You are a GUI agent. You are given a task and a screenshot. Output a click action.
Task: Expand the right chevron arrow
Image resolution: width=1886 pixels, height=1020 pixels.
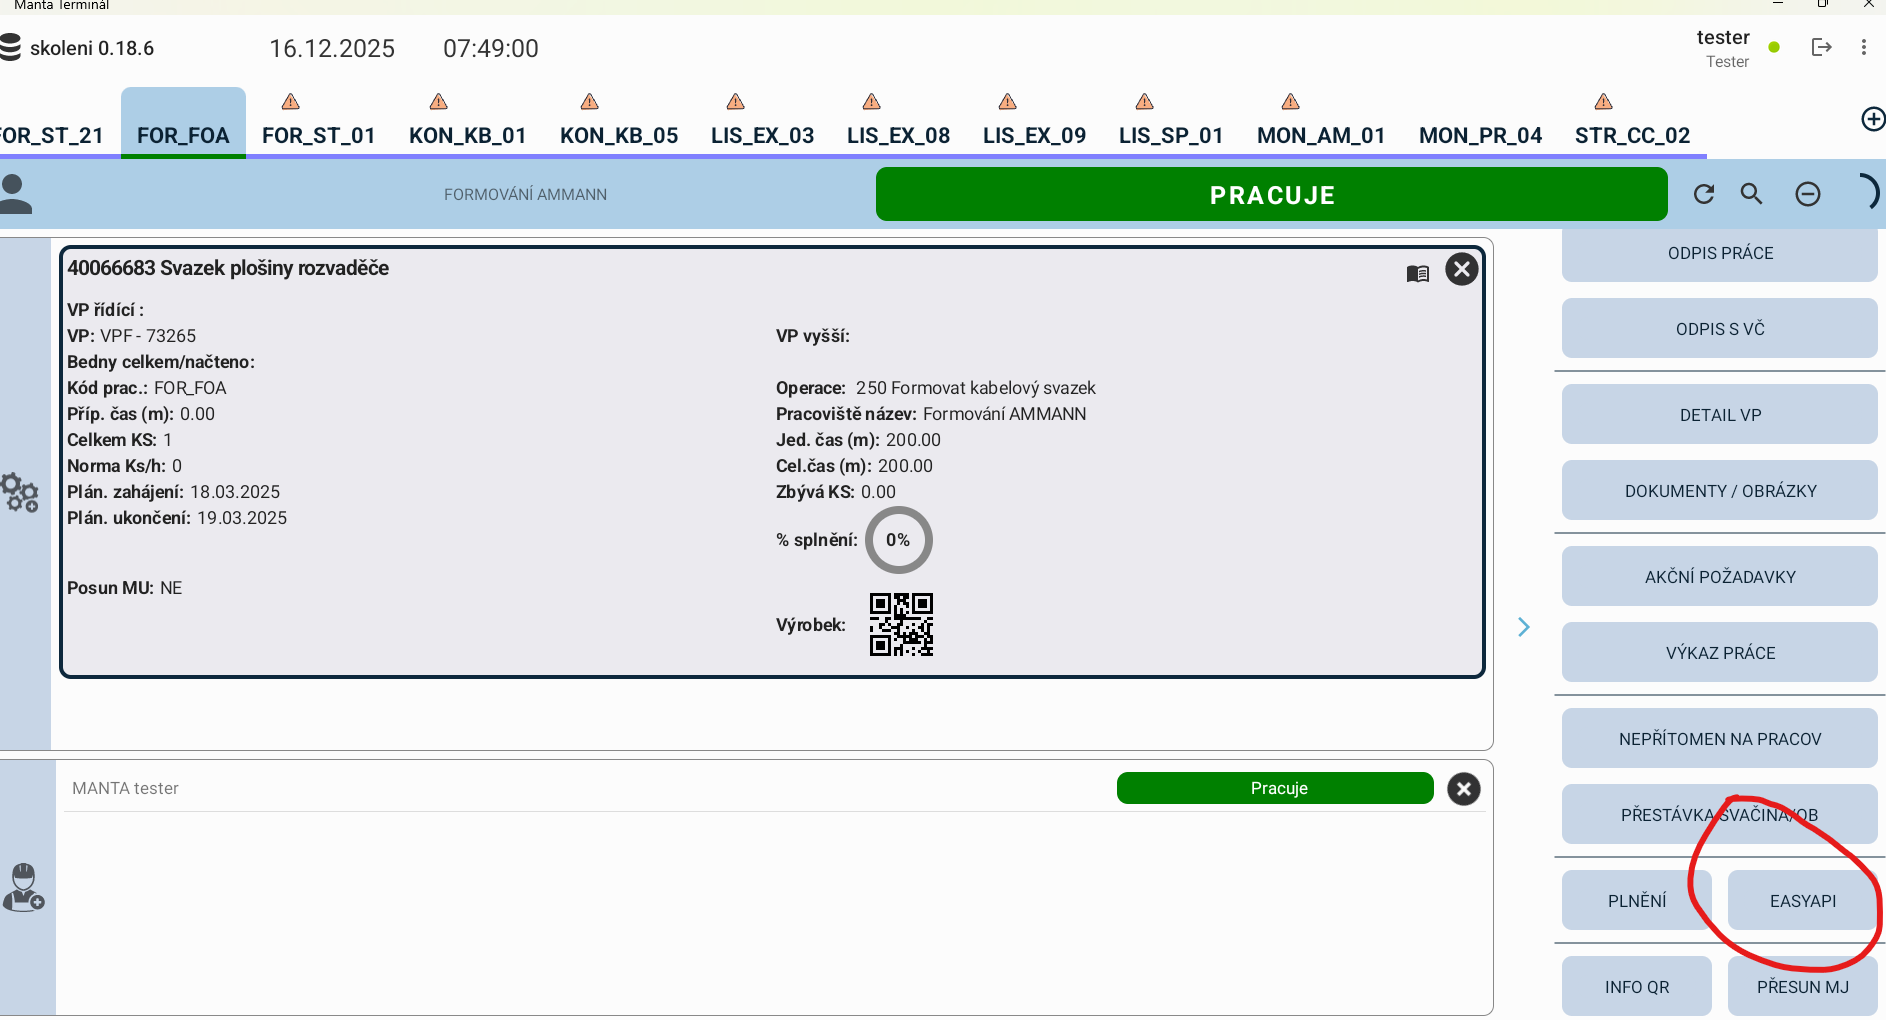[1523, 627]
